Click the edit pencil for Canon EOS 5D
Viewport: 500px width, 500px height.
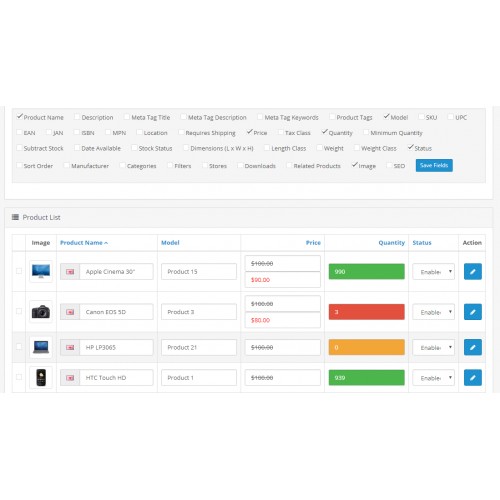pyautogui.click(x=473, y=312)
